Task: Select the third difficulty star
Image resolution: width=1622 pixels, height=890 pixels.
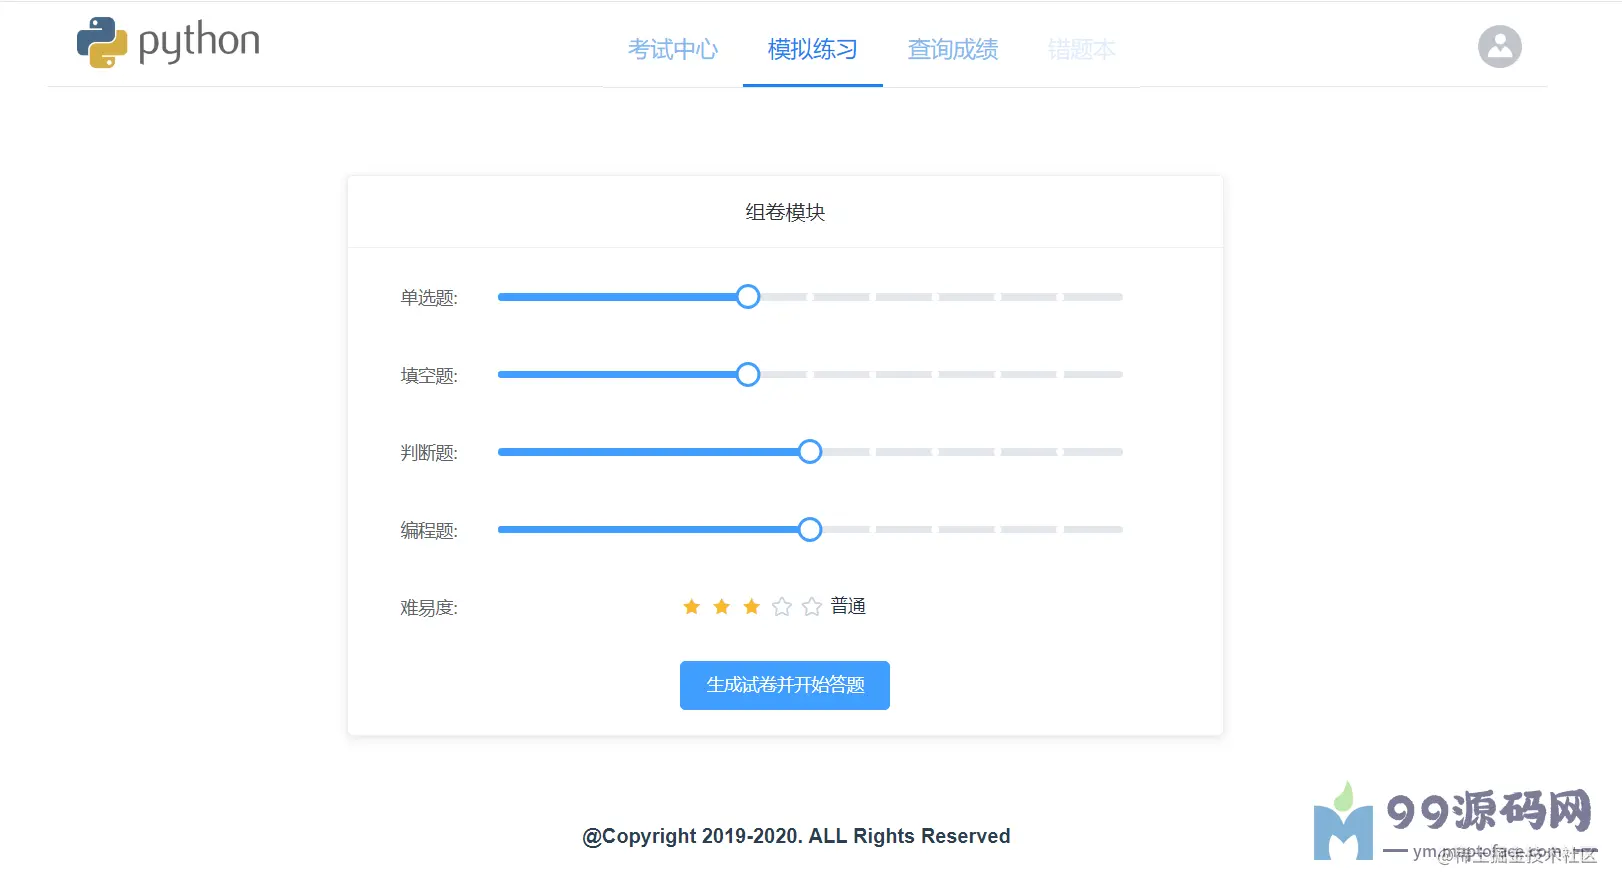Action: point(751,607)
